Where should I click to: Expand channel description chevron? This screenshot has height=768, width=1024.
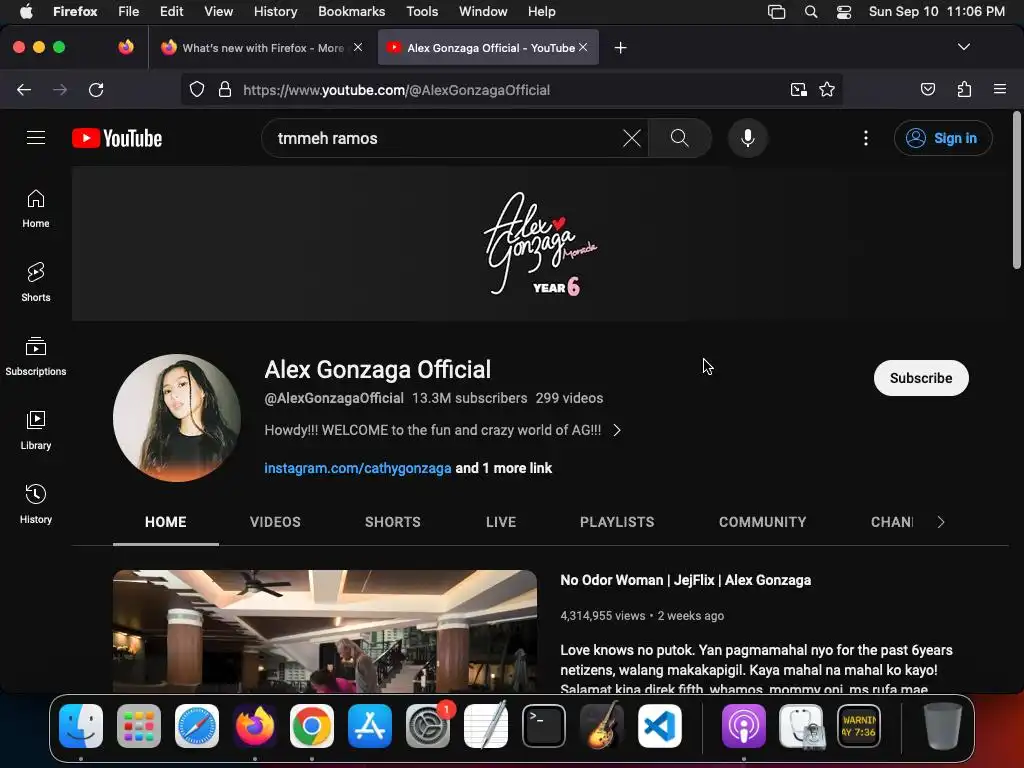pyautogui.click(x=617, y=430)
